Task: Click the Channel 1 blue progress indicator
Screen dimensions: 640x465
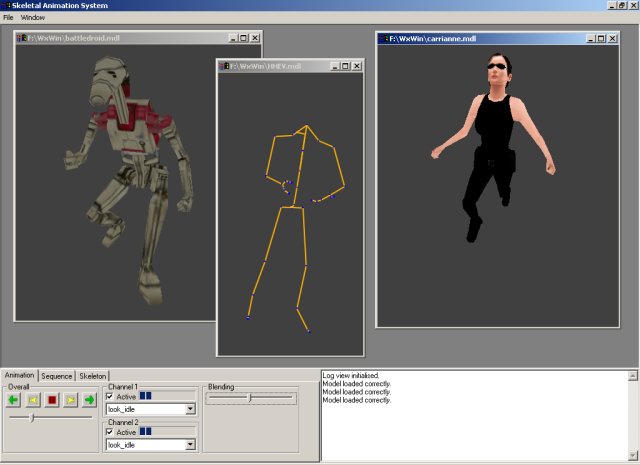Action: point(145,396)
